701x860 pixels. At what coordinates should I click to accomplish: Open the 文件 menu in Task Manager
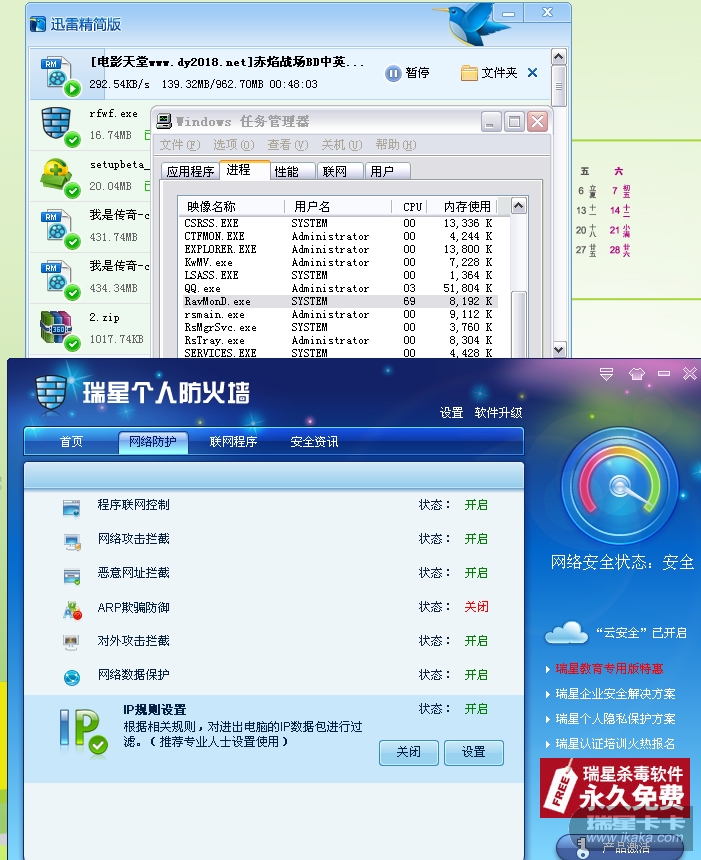179,145
